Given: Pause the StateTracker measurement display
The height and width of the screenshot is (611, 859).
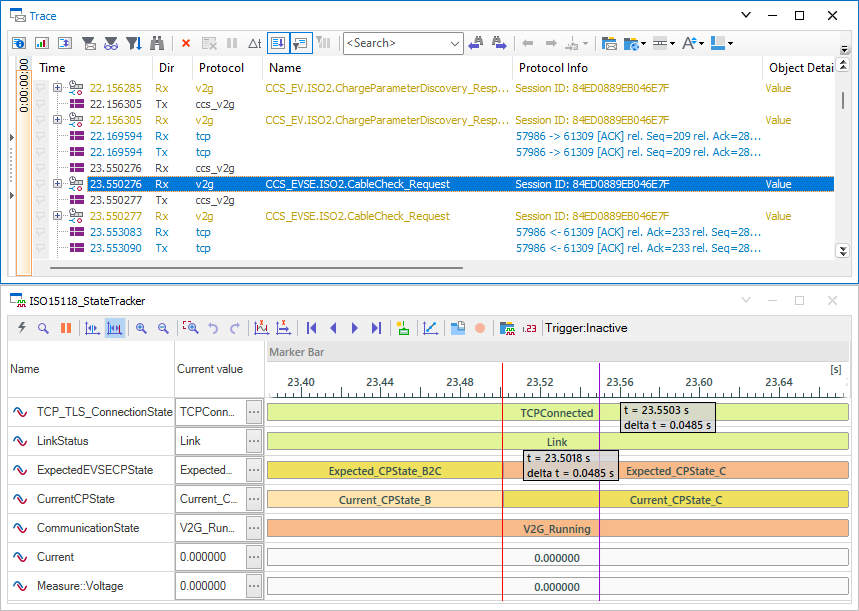Looking at the screenshot, I should pyautogui.click(x=66, y=328).
